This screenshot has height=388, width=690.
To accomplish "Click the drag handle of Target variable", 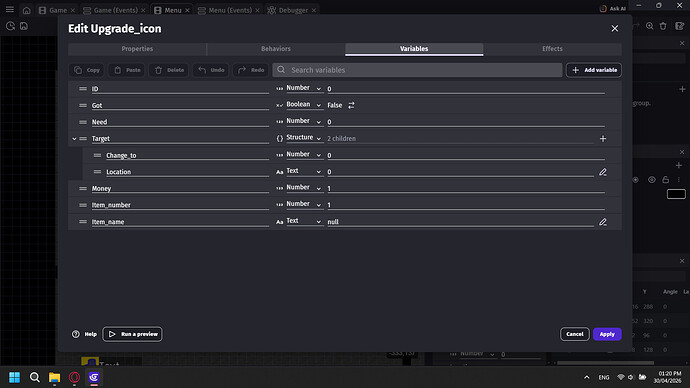I will pyautogui.click(x=83, y=139).
